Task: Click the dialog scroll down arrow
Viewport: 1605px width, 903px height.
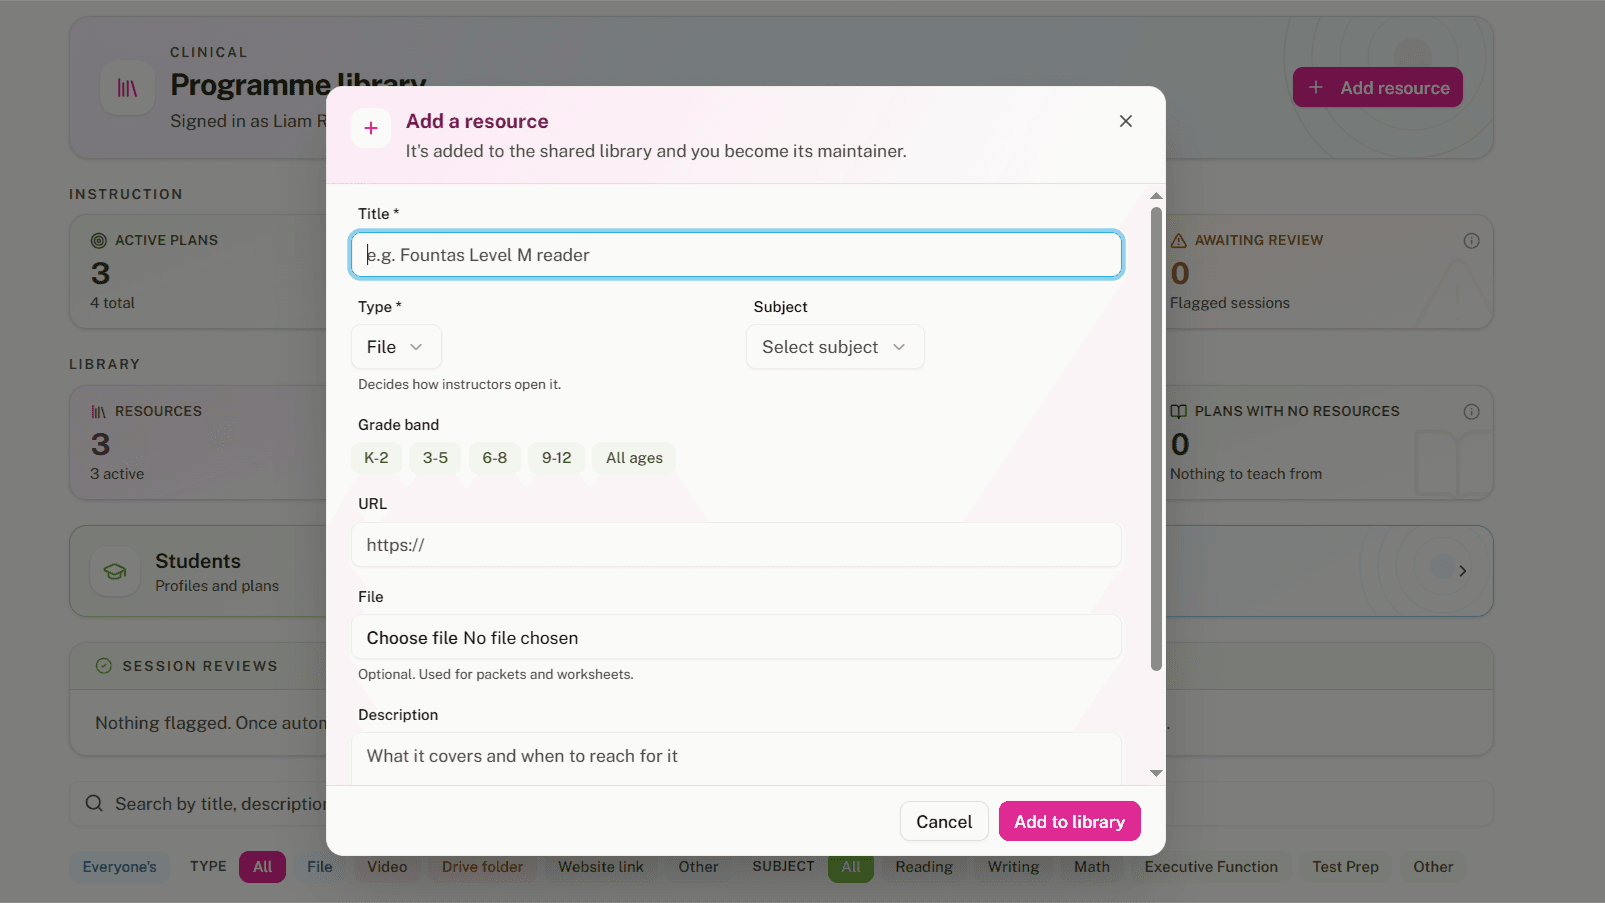Action: tap(1156, 773)
